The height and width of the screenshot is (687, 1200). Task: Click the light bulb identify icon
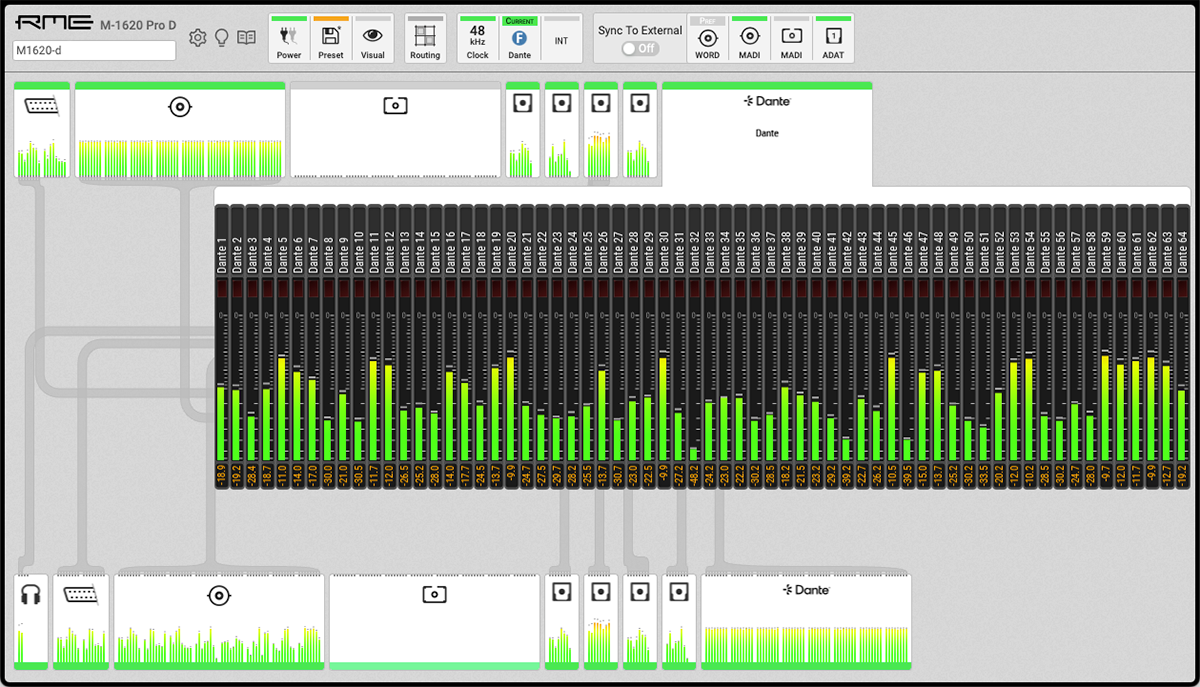(222, 38)
